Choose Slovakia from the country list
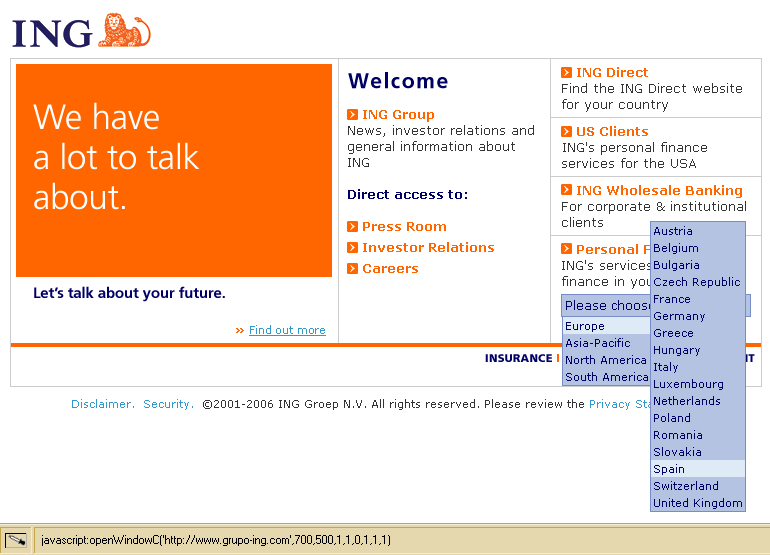Screen dimensions: 770x555 pyautogui.click(x=698, y=452)
